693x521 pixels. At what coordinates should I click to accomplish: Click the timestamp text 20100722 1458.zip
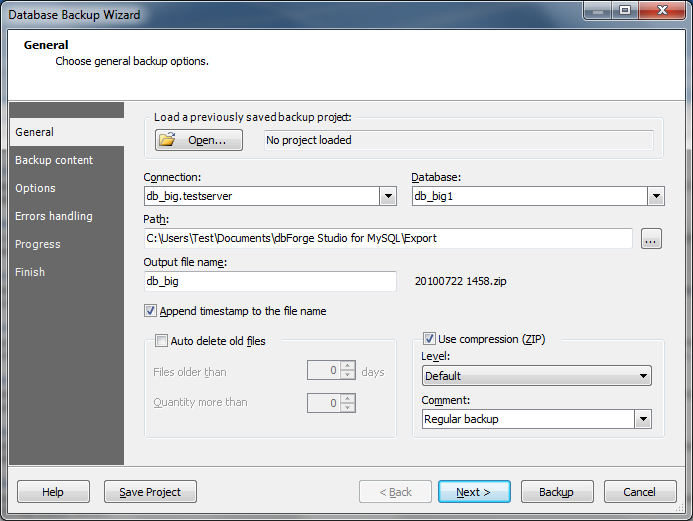point(461,281)
